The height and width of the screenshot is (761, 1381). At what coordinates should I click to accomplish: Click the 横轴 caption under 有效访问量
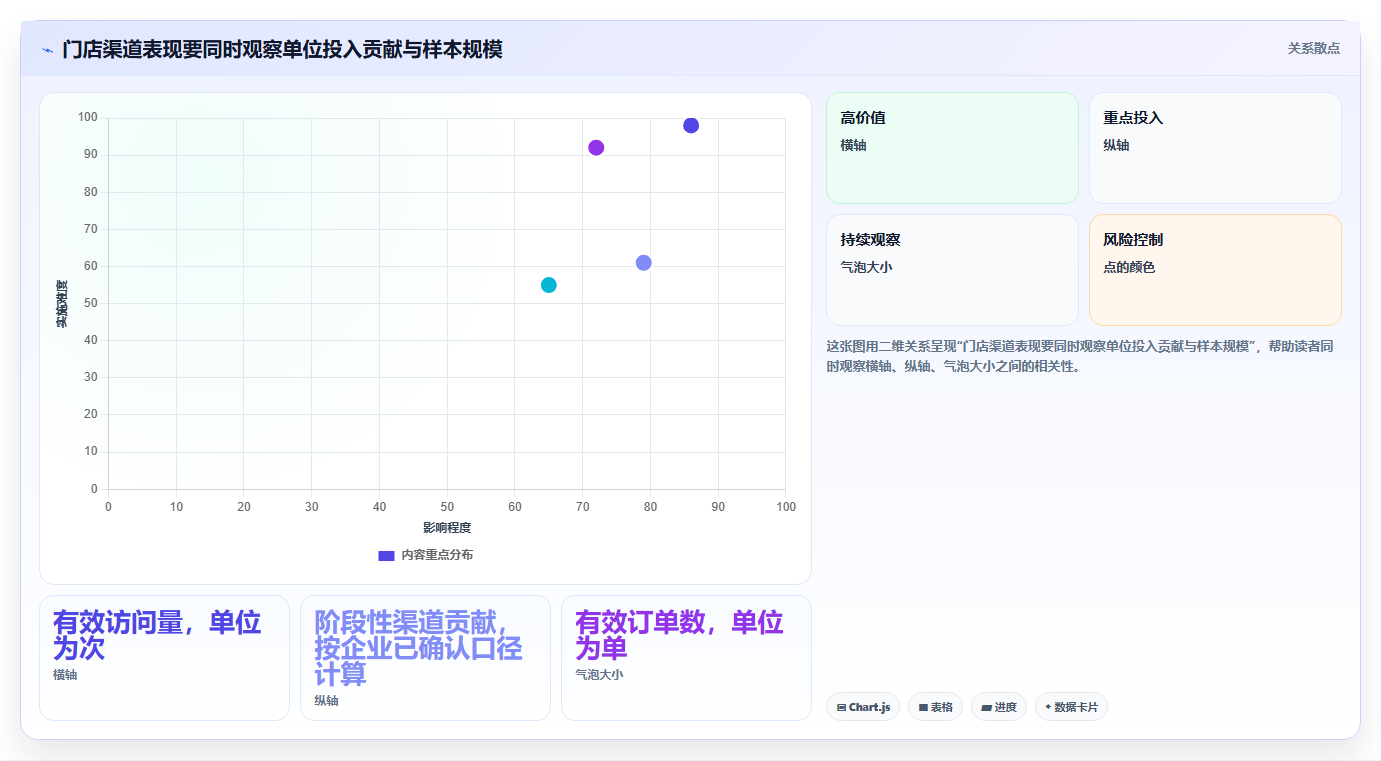tap(65, 675)
